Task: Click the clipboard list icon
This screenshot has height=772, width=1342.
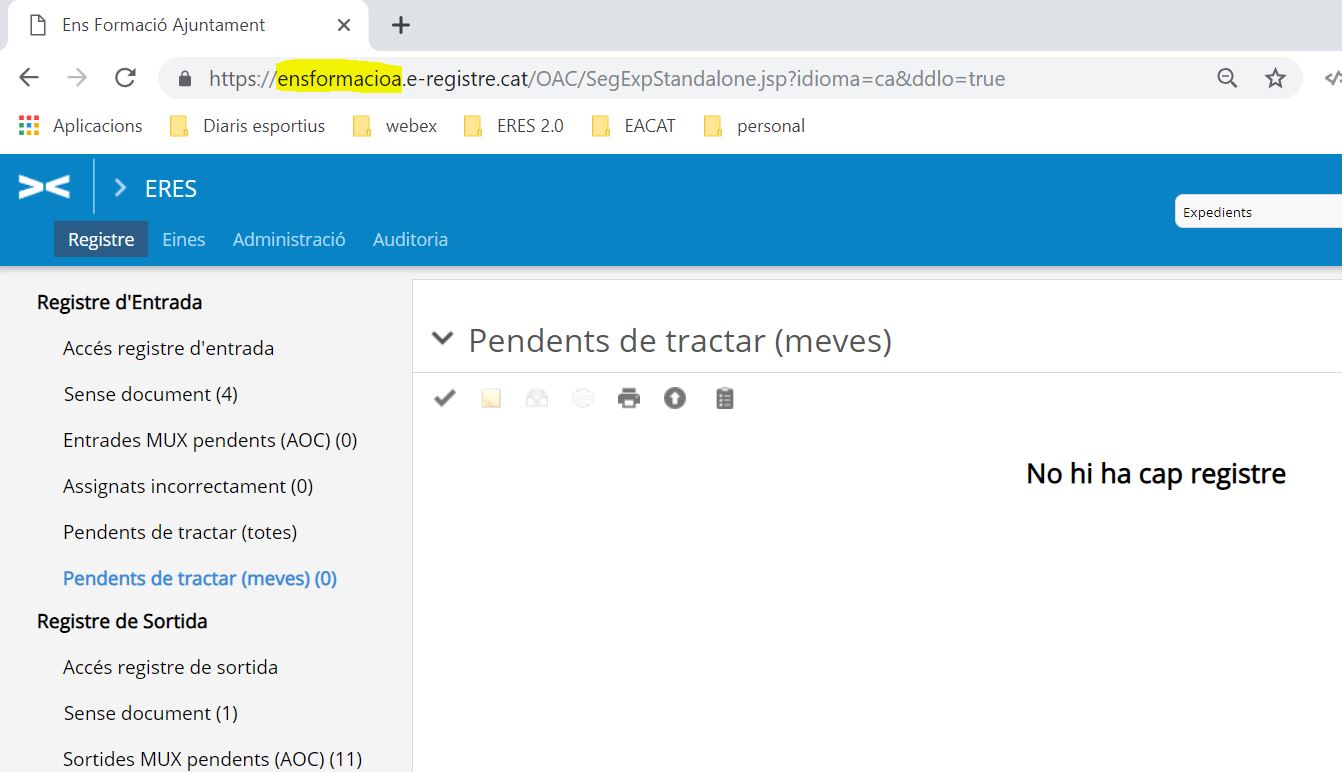Action: pos(725,399)
